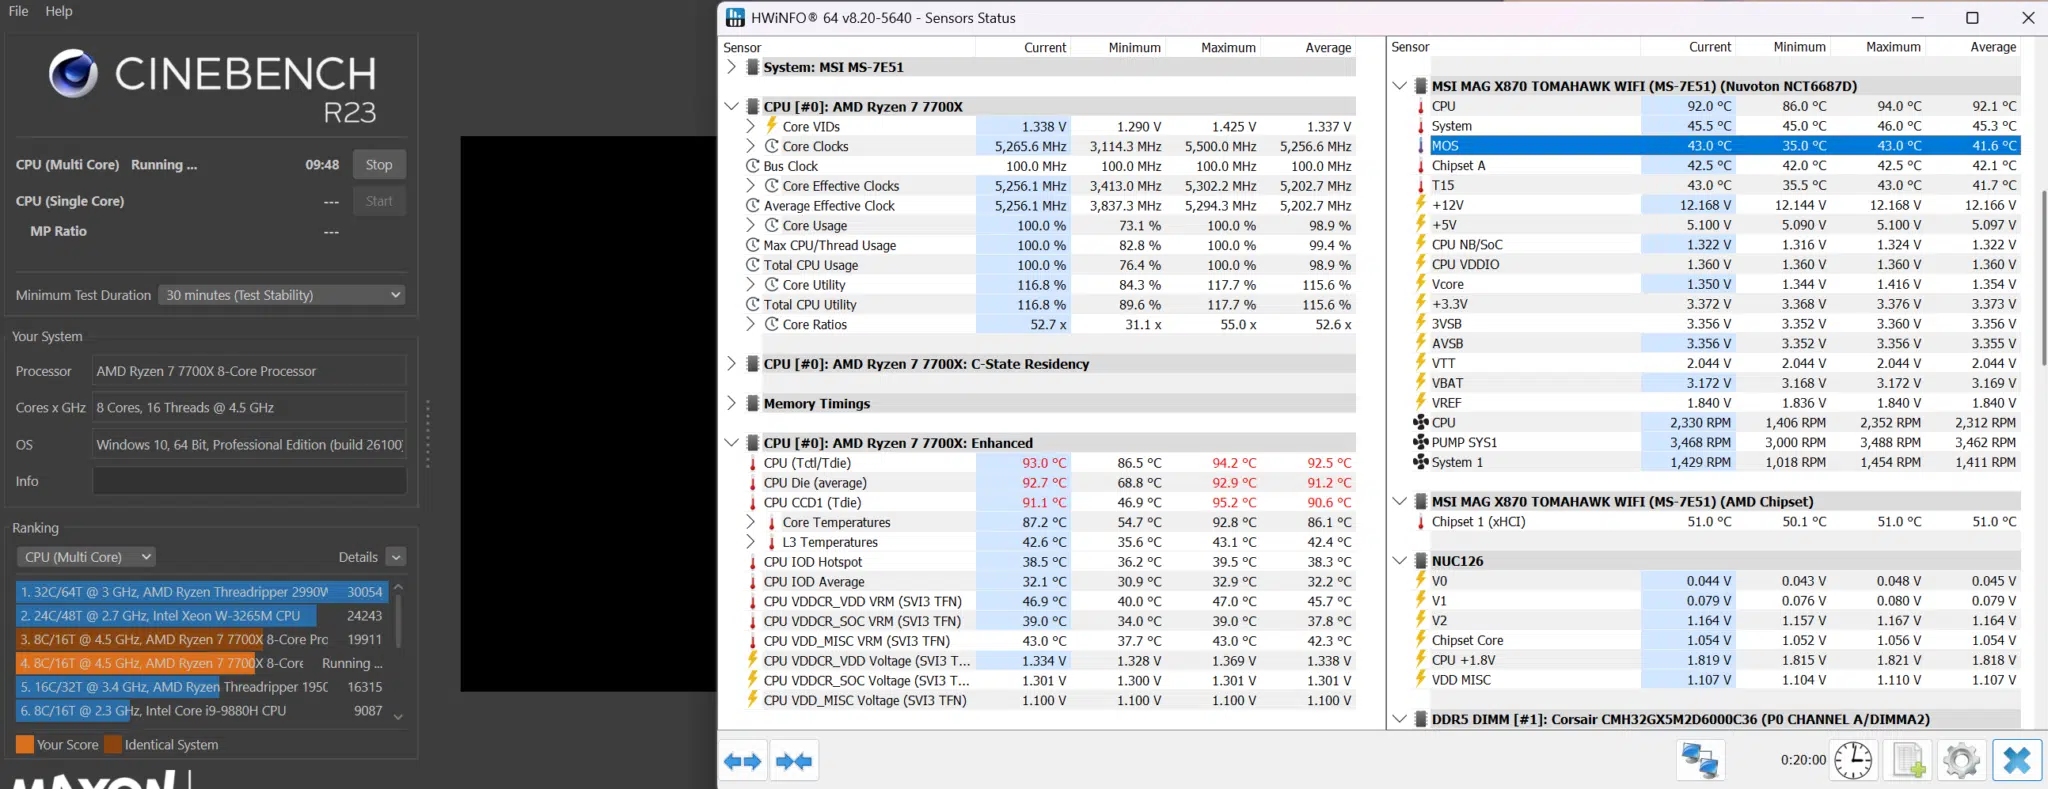Image resolution: width=2048 pixels, height=789 pixels.
Task: Select the ranking entry marked Running ...
Action: pyautogui.click(x=201, y=663)
